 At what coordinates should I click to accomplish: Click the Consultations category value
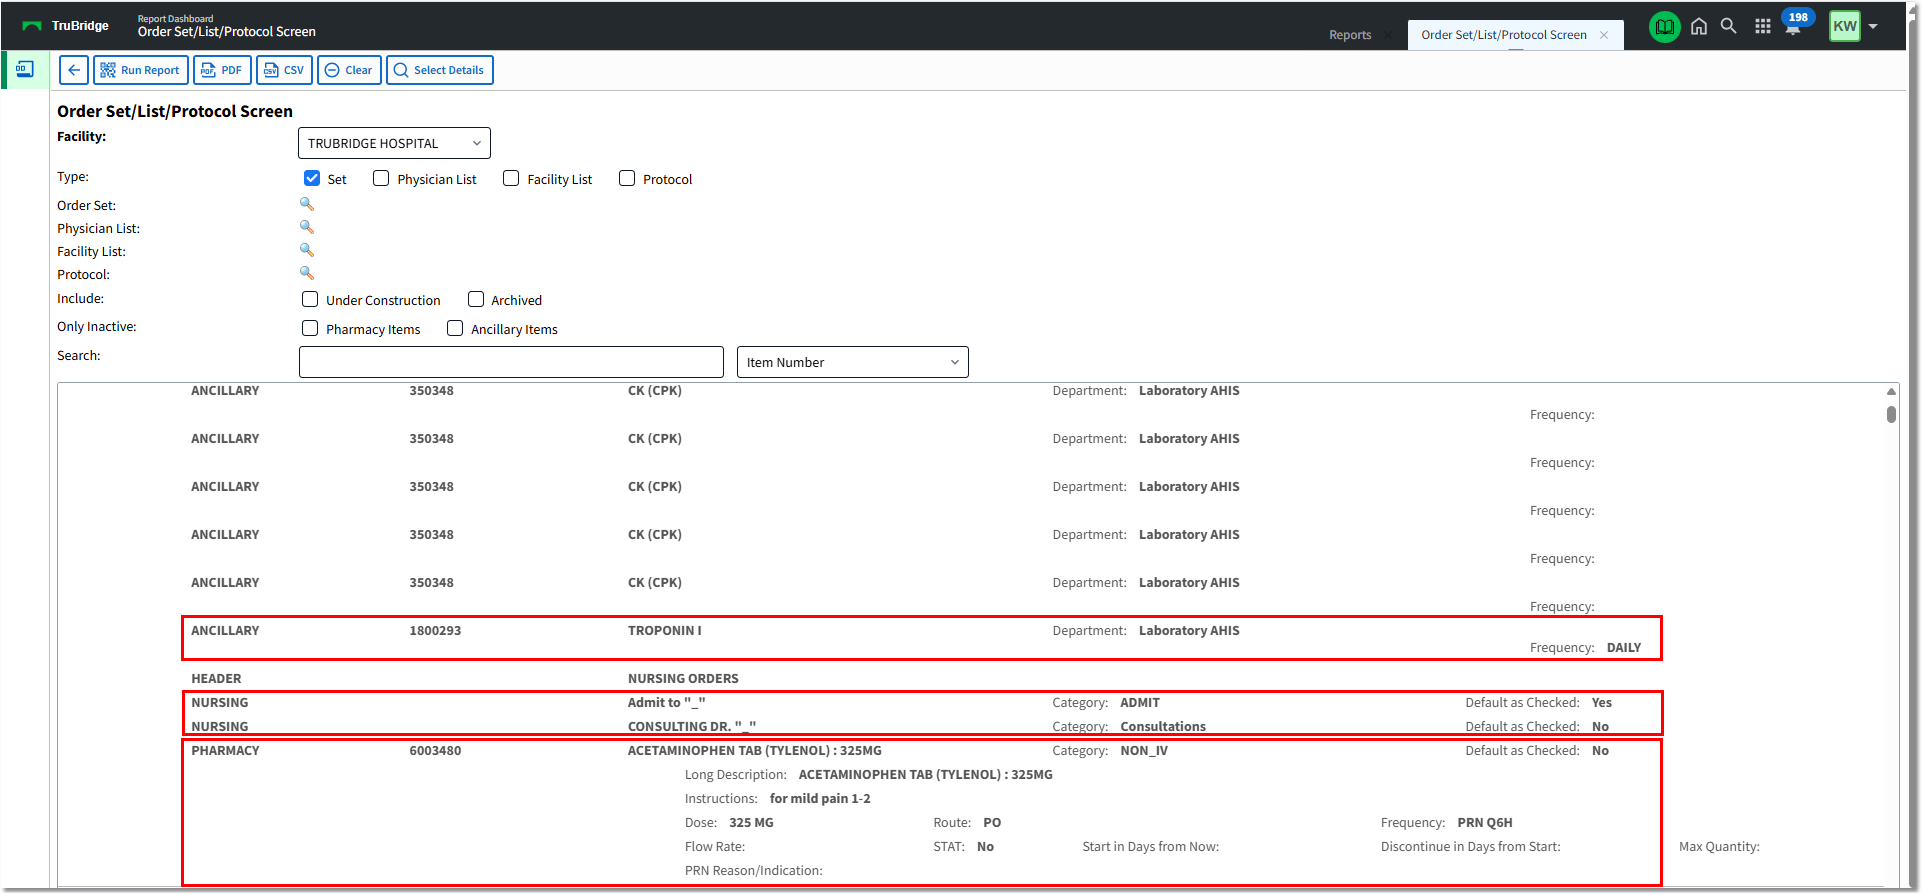(x=1163, y=727)
